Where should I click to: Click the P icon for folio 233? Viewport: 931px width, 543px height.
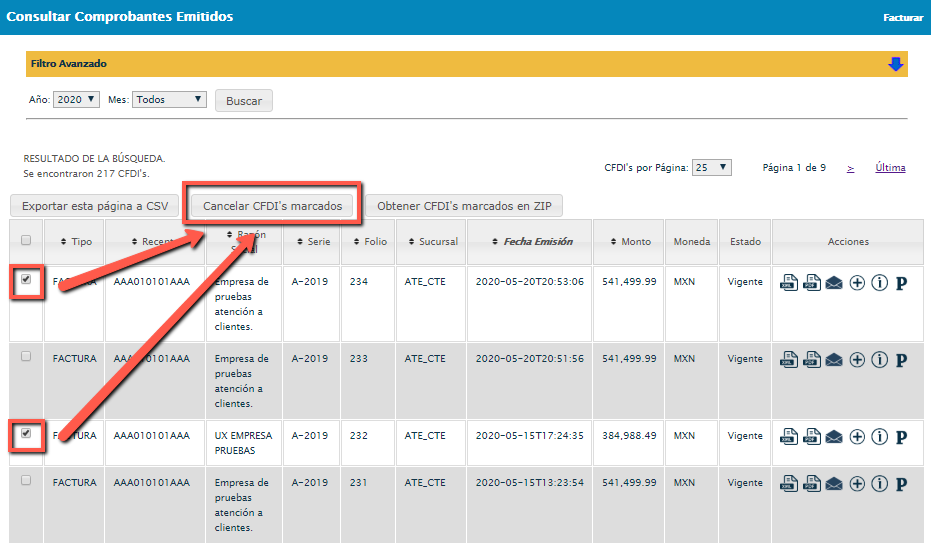point(901,360)
